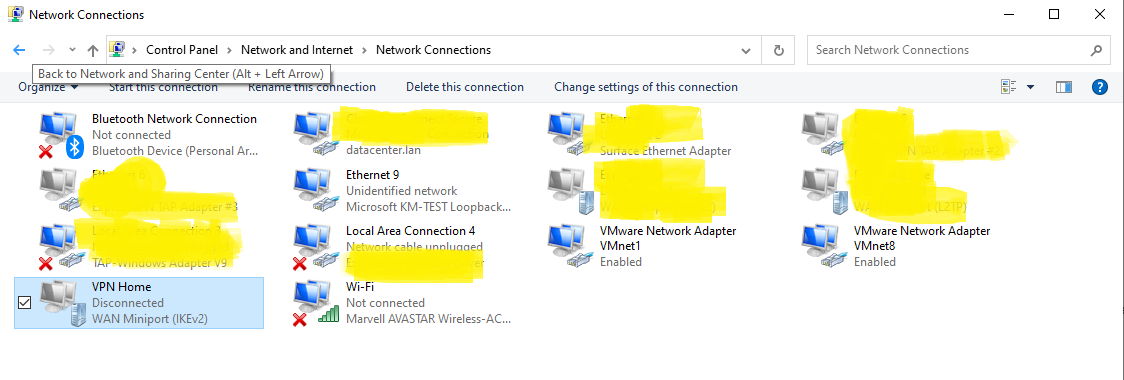Open the change view options dropdown arrow
1124x380 pixels.
click(1031, 87)
